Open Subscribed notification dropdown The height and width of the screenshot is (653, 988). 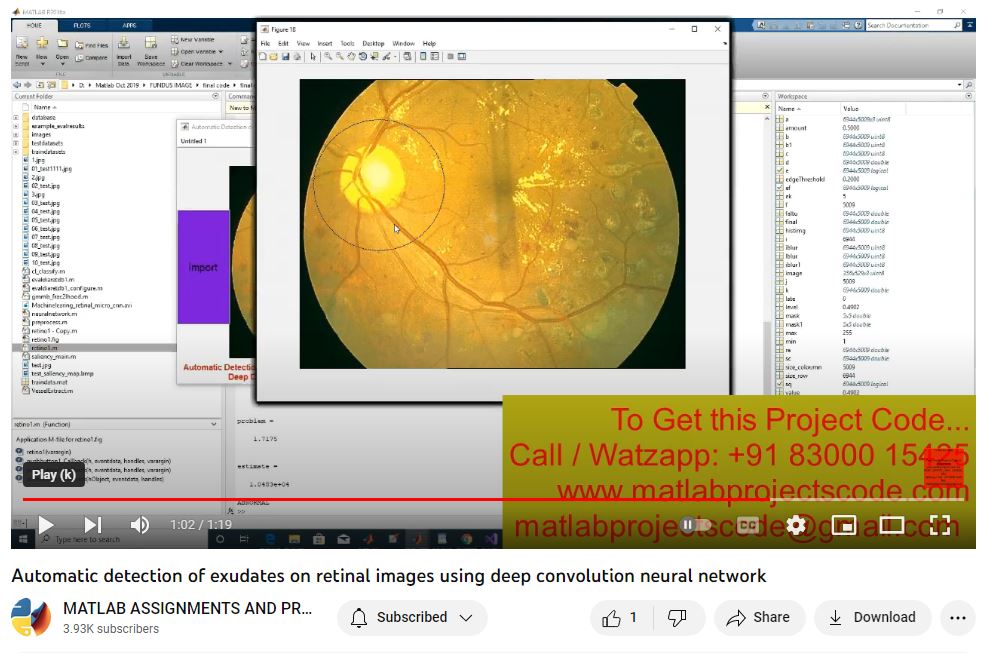tap(412, 618)
